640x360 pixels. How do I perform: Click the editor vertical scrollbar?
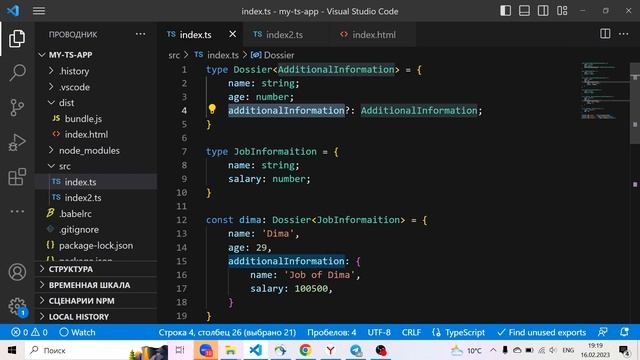635,103
